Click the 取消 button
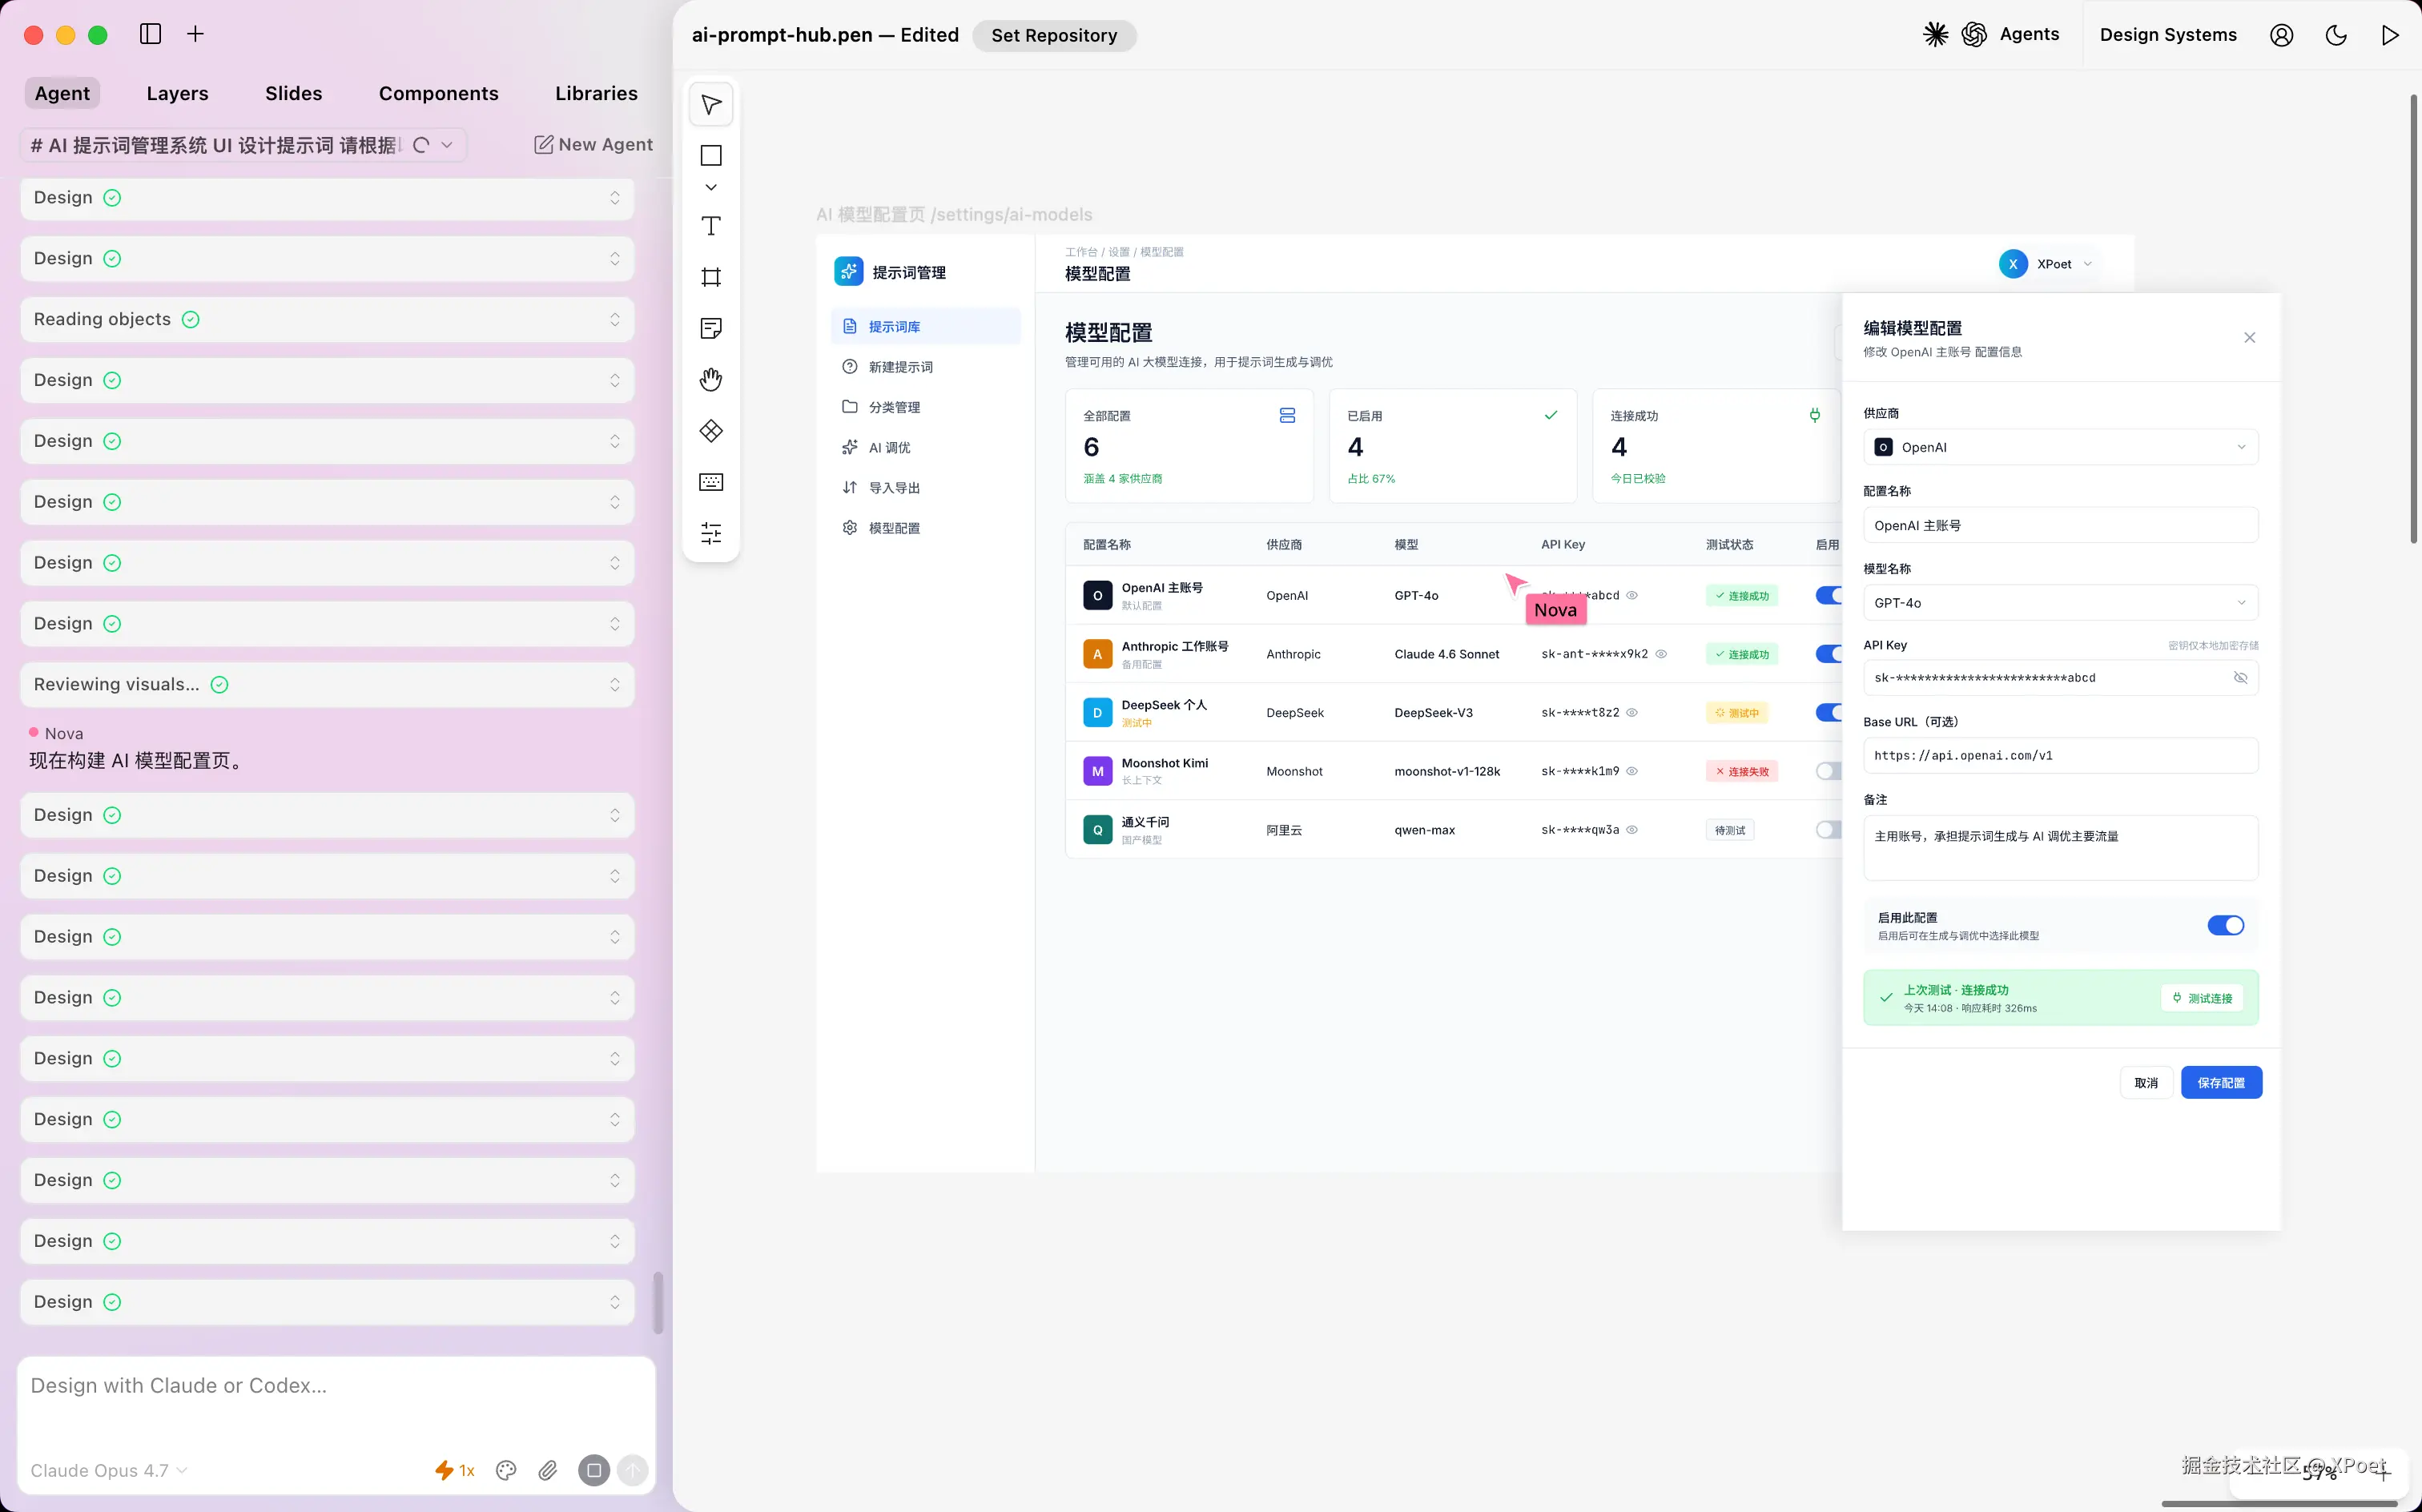2422x1512 pixels. coord(2146,1083)
